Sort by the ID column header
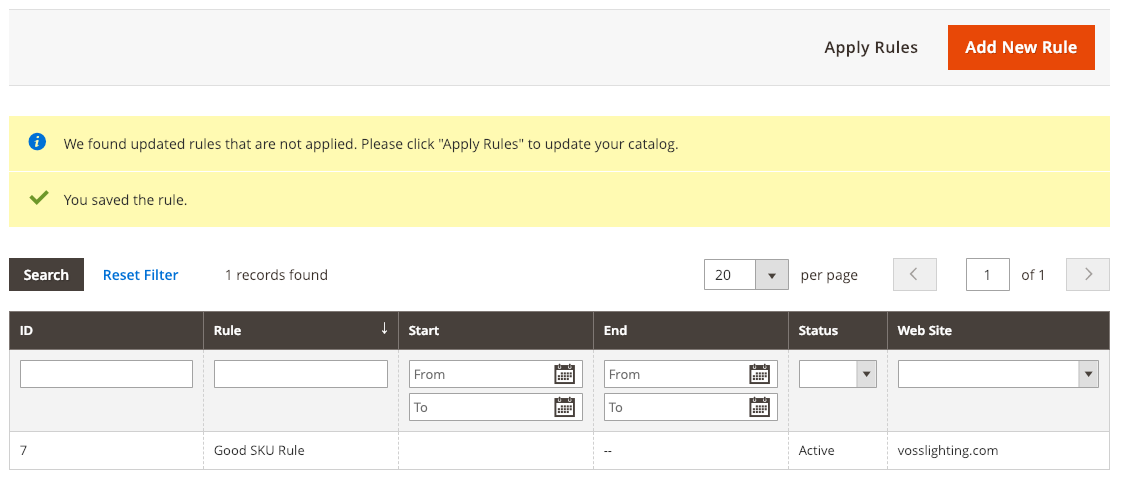 click(x=106, y=330)
